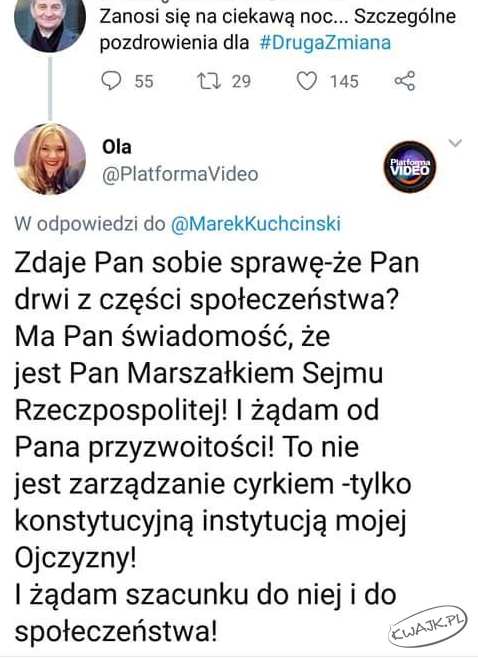The height and width of the screenshot is (658, 478).
Task: Retweet using the retweet arrows icon
Action: 209,81
